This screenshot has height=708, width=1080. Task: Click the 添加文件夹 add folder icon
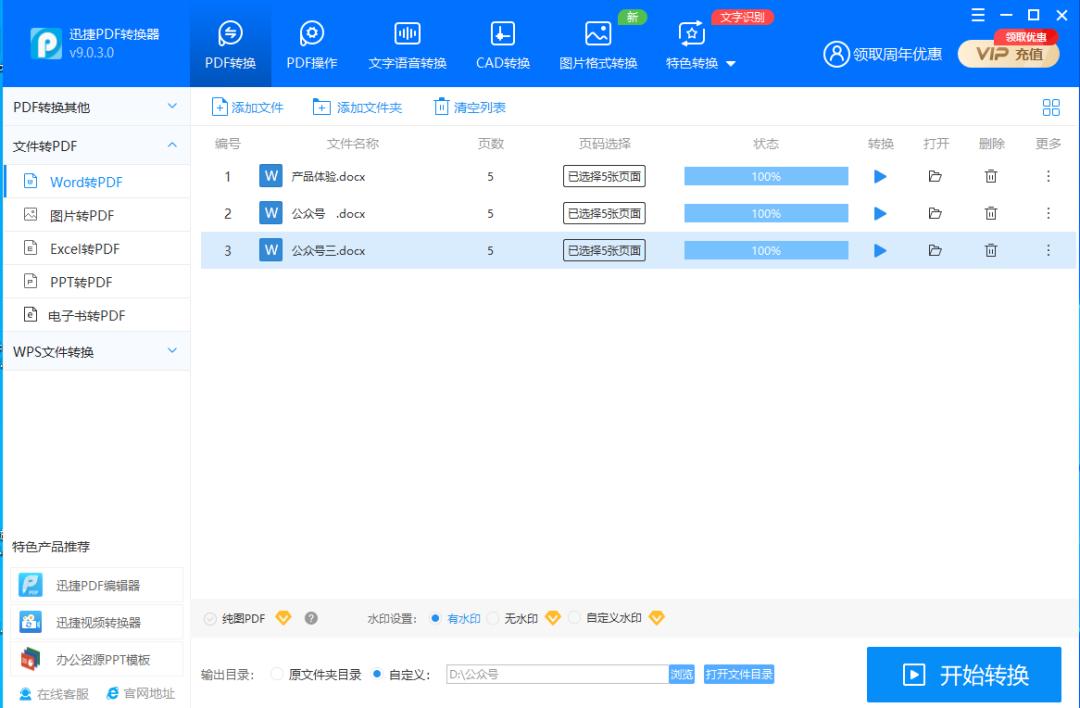(321, 106)
